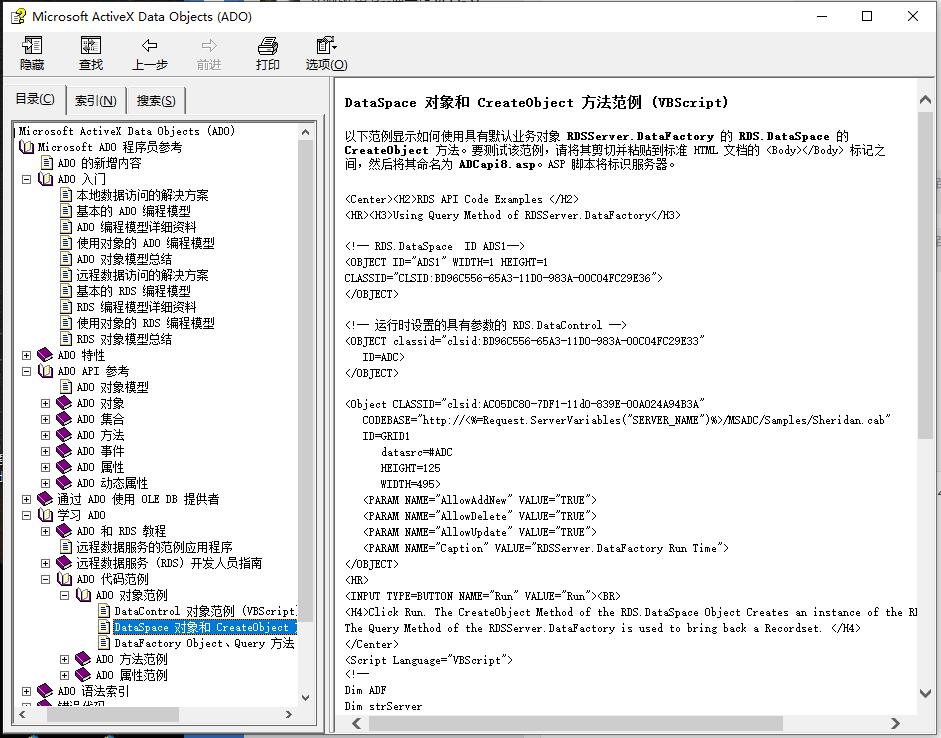Image resolution: width=941 pixels, height=738 pixels.
Task: Expand the 通过 ADO 使用 OLE DB 提供者 node
Action: (26, 499)
